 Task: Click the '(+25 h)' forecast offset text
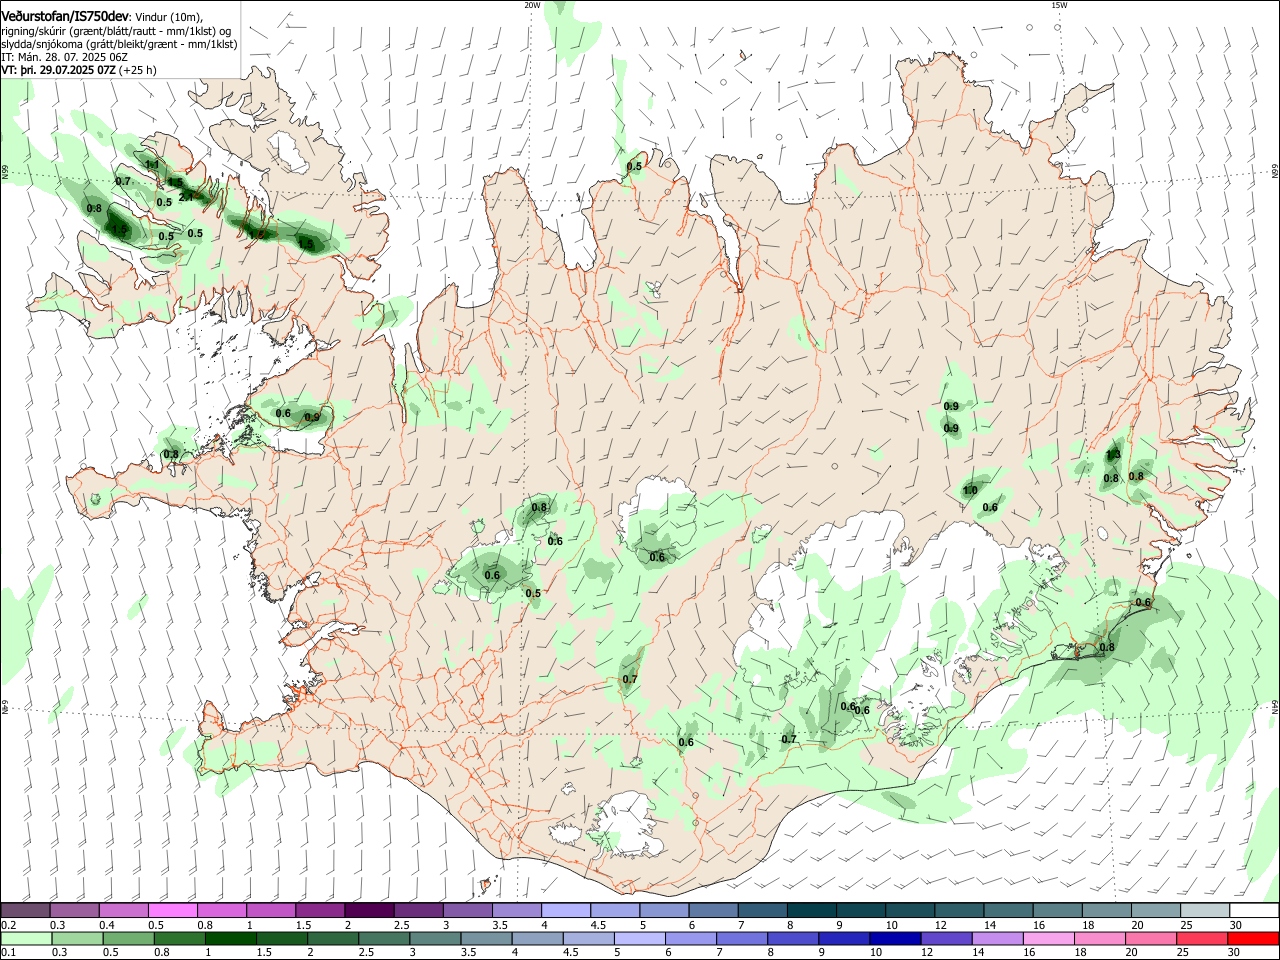click(137, 70)
